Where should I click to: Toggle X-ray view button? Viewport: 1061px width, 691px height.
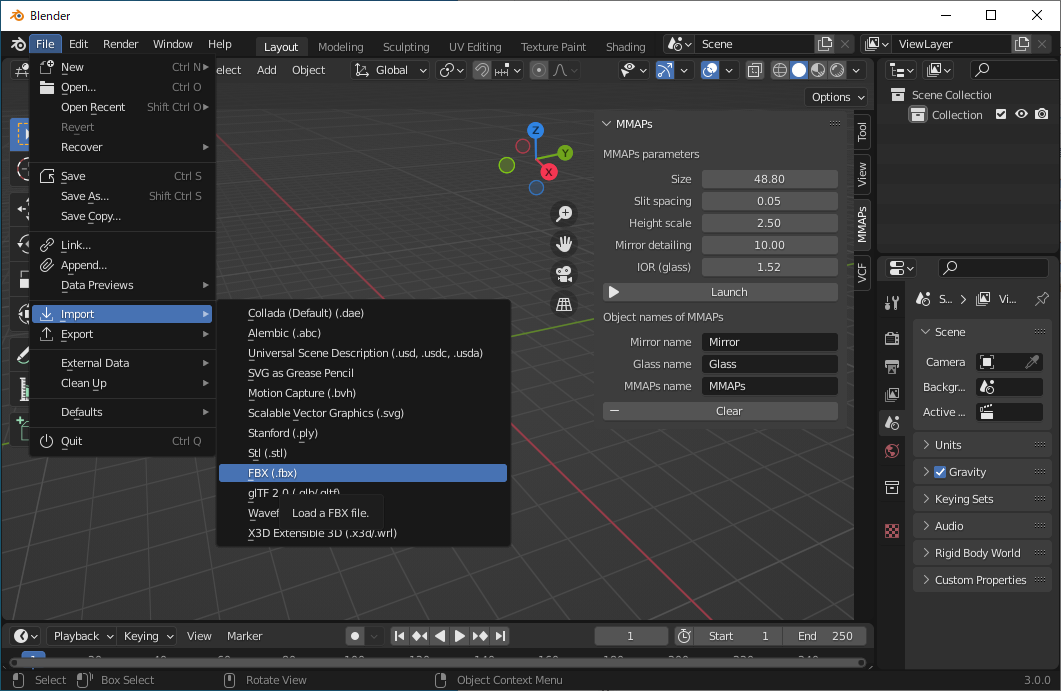tap(754, 70)
